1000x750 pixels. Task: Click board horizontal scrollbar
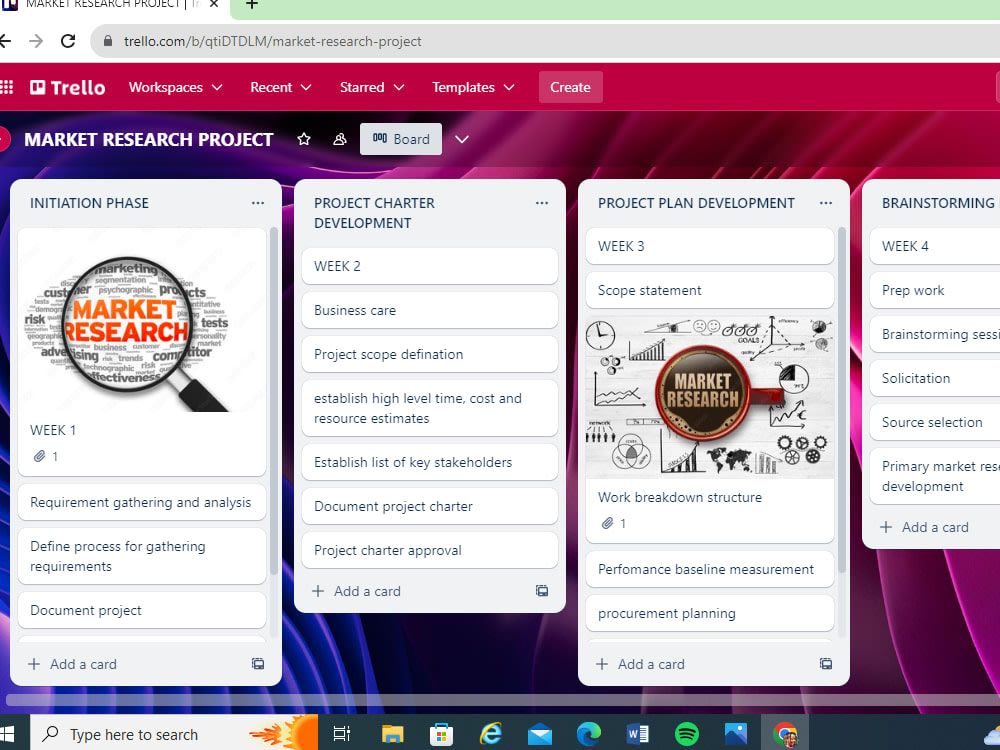(503, 700)
